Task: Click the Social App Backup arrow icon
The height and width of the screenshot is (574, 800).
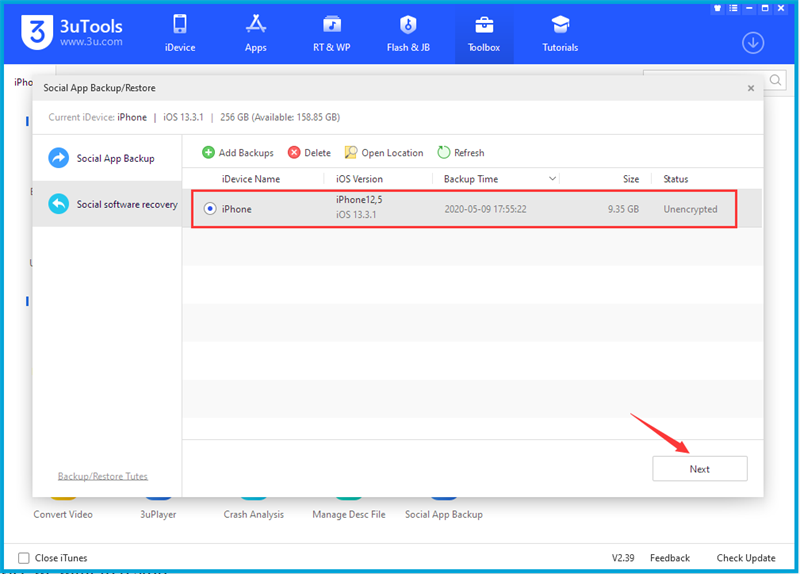Action: coord(59,158)
